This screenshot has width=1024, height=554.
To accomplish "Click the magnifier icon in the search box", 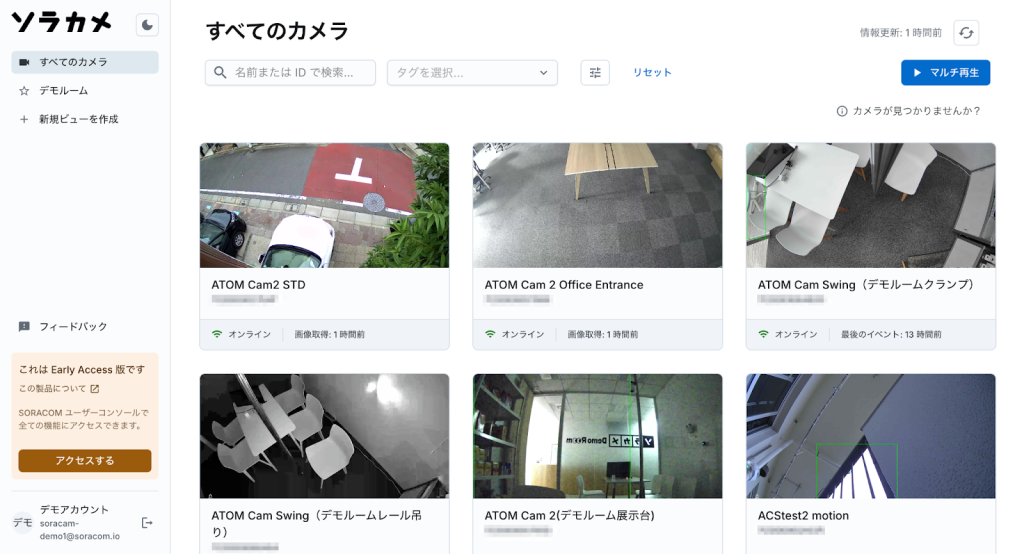I will click(x=220, y=73).
